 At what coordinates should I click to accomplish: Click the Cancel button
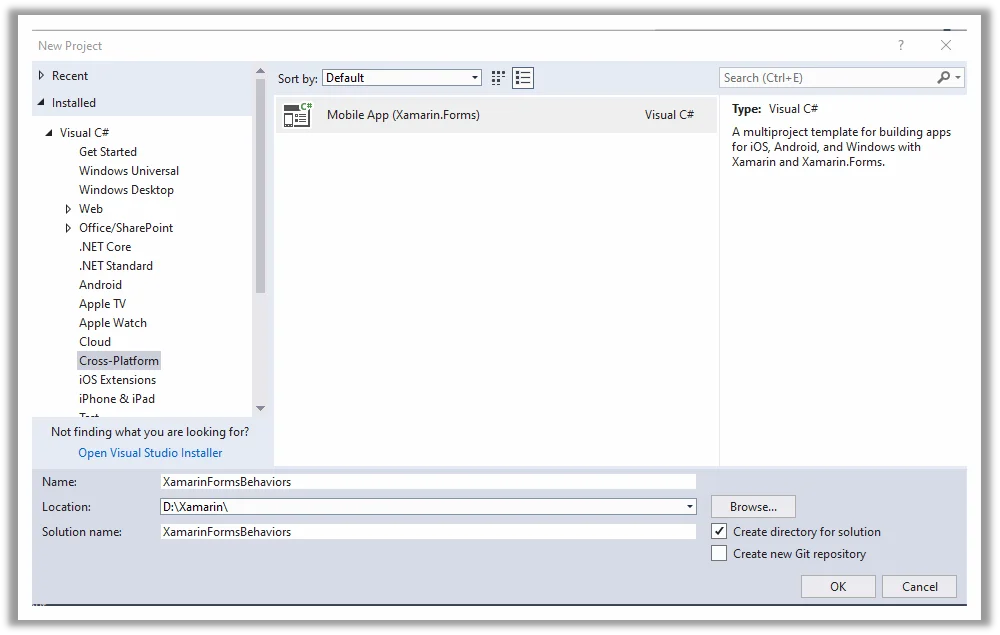point(920,587)
